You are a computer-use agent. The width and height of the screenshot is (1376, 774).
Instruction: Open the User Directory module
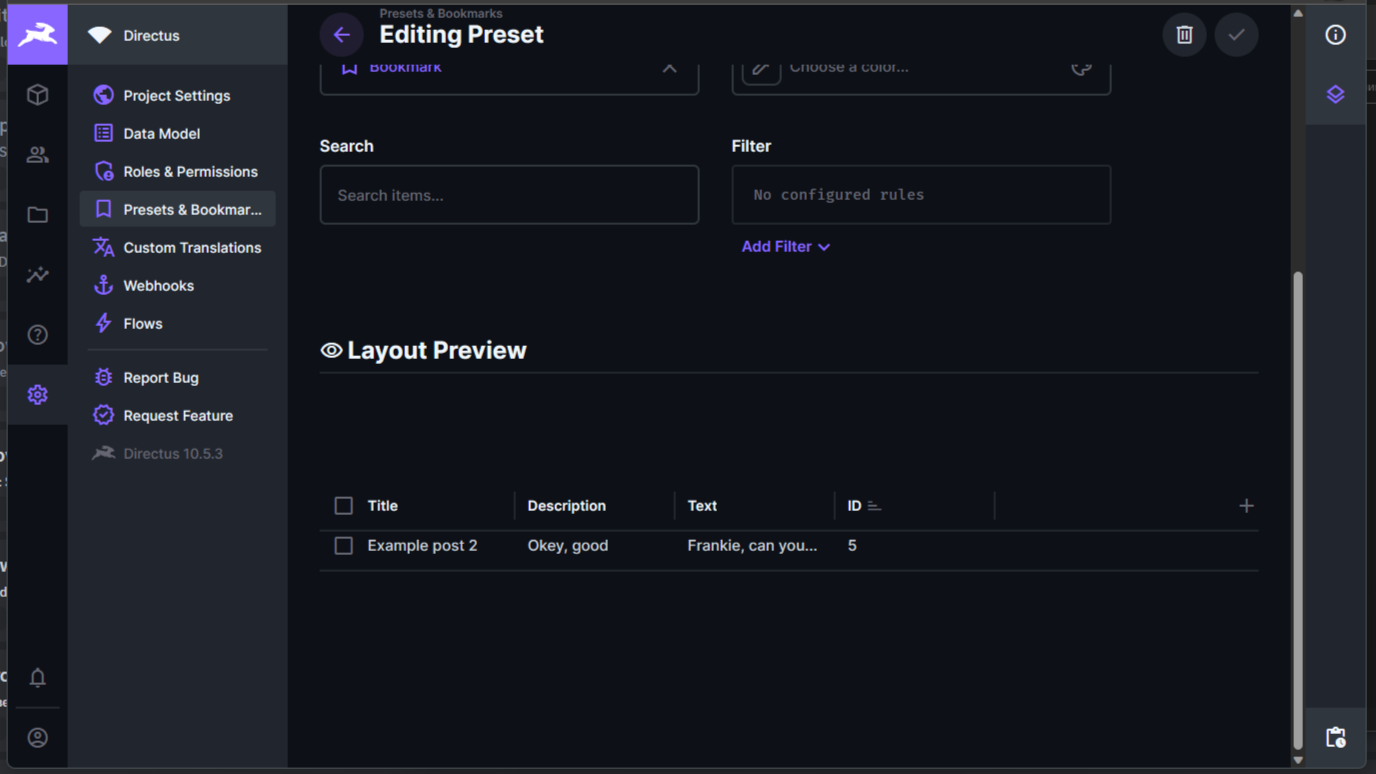pos(37,155)
